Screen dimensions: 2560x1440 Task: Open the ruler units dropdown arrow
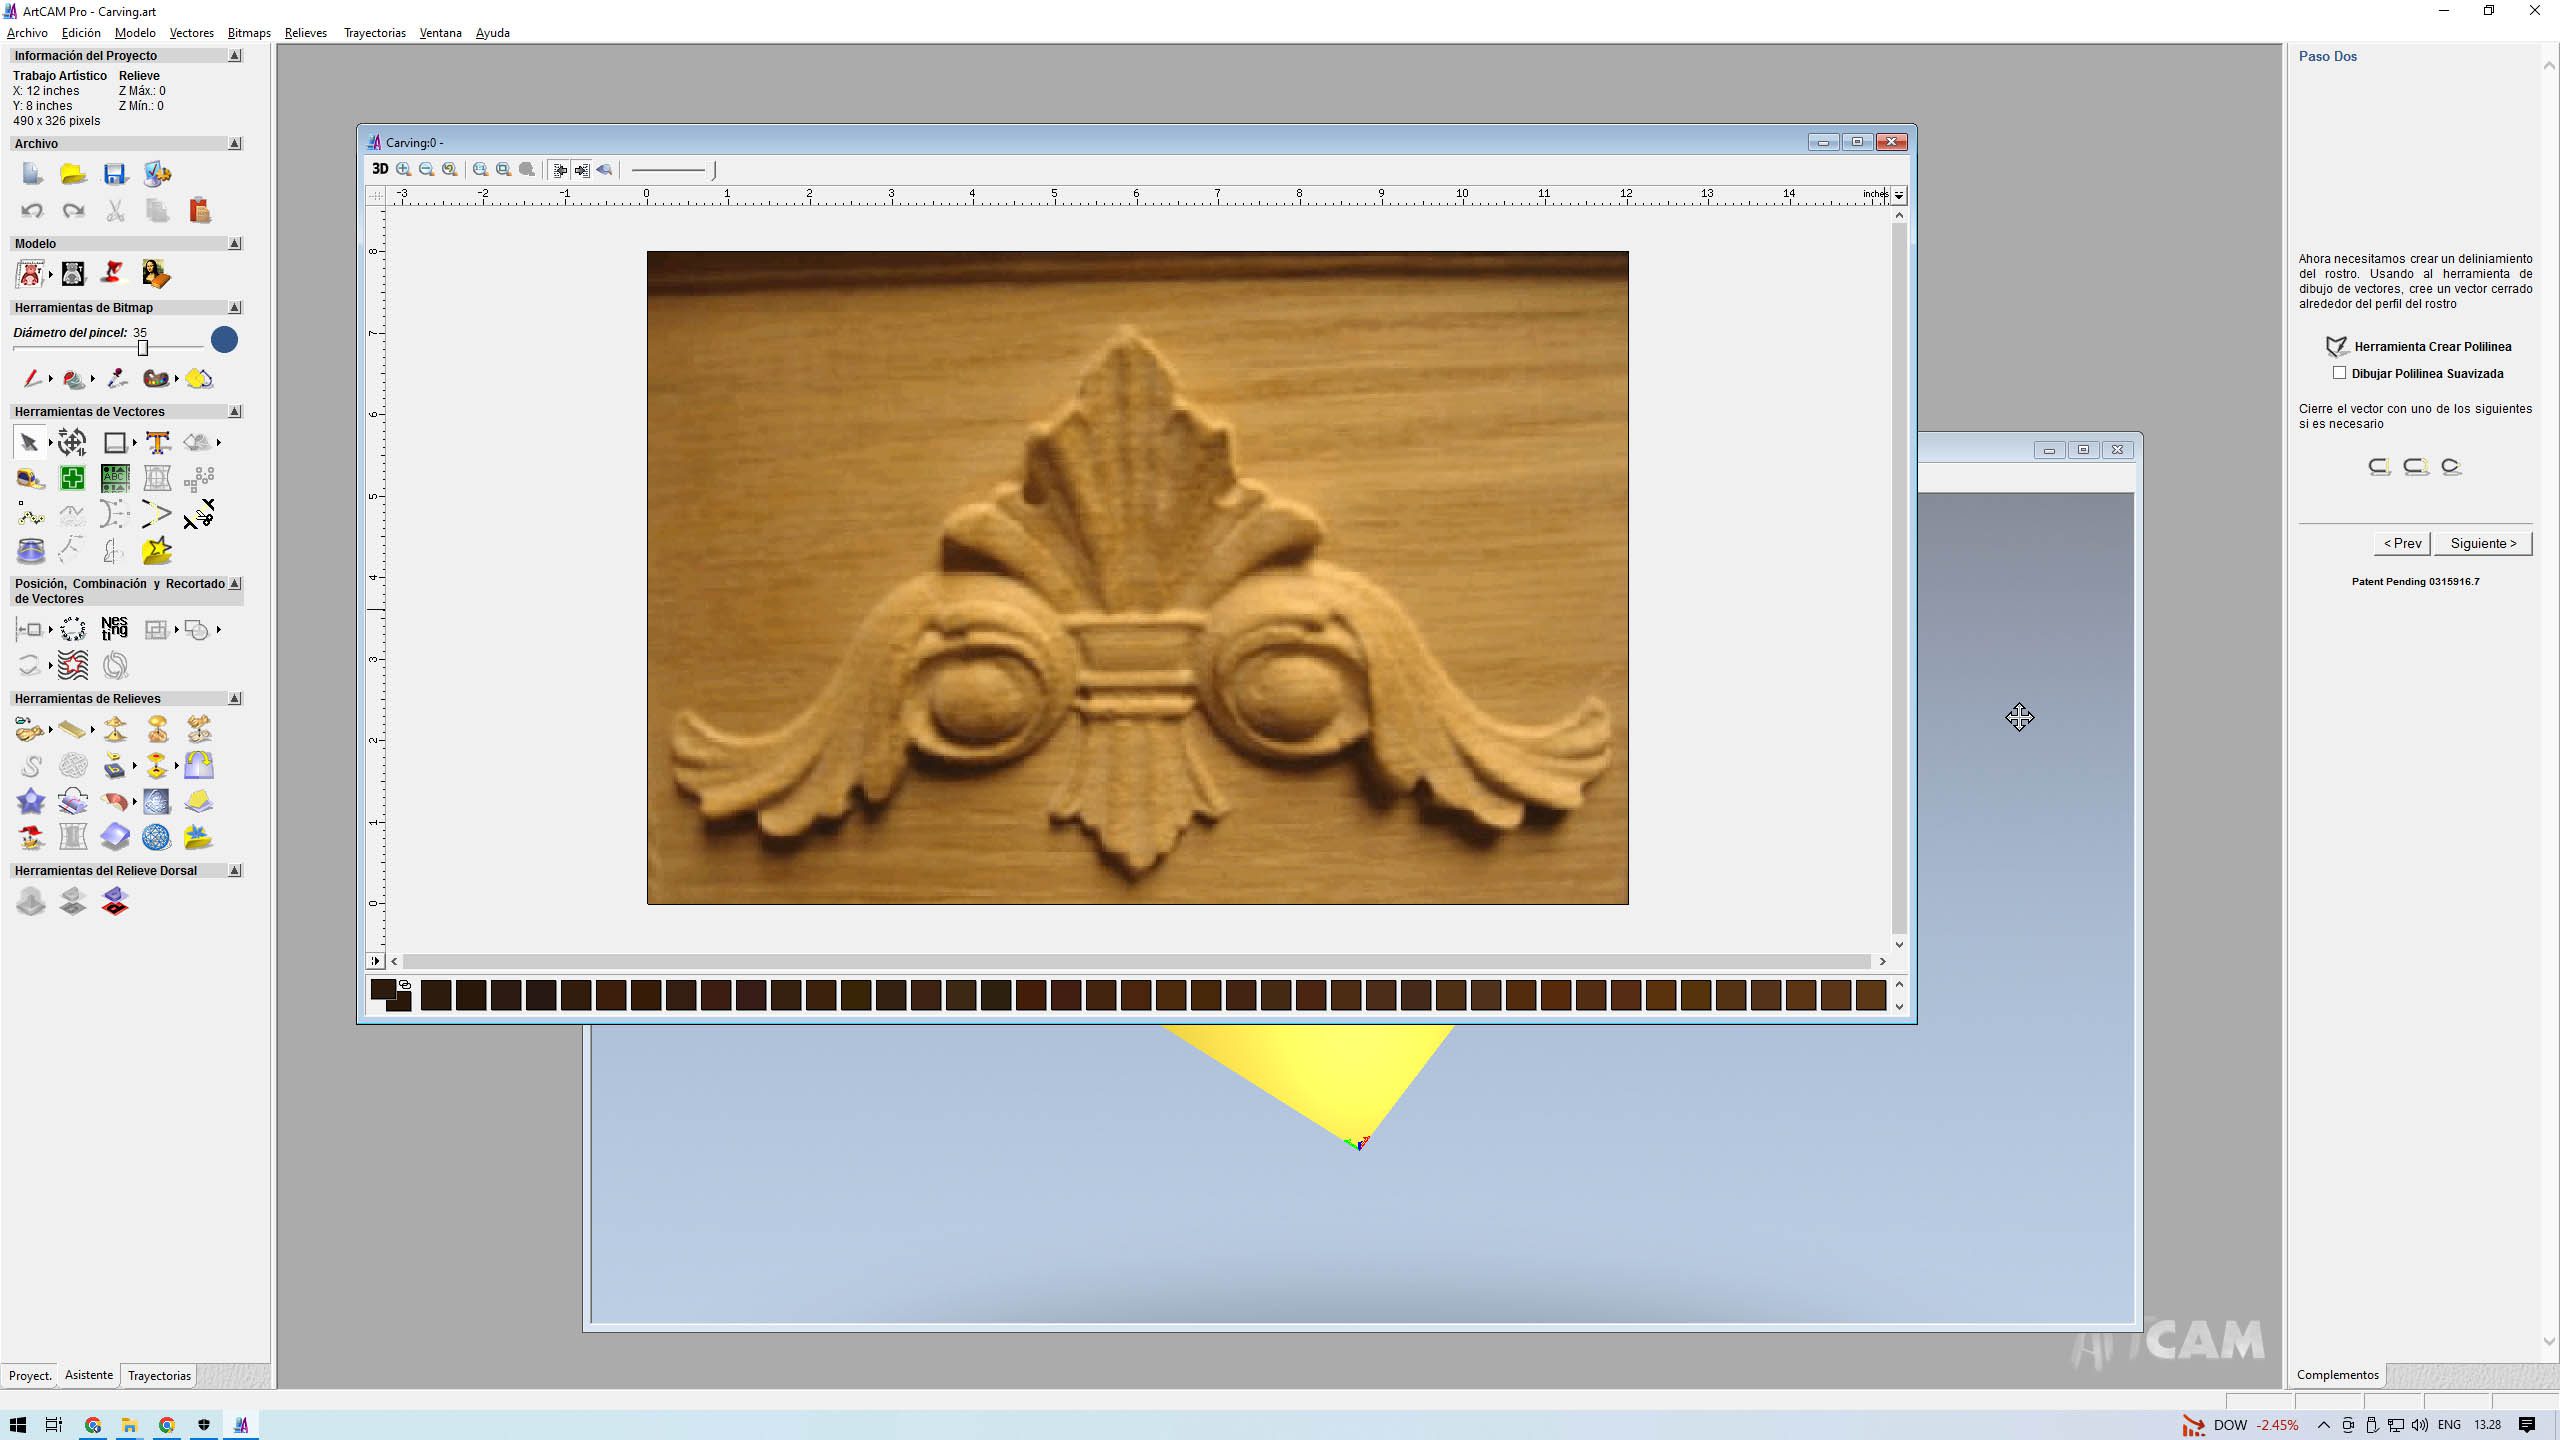pos(1898,195)
